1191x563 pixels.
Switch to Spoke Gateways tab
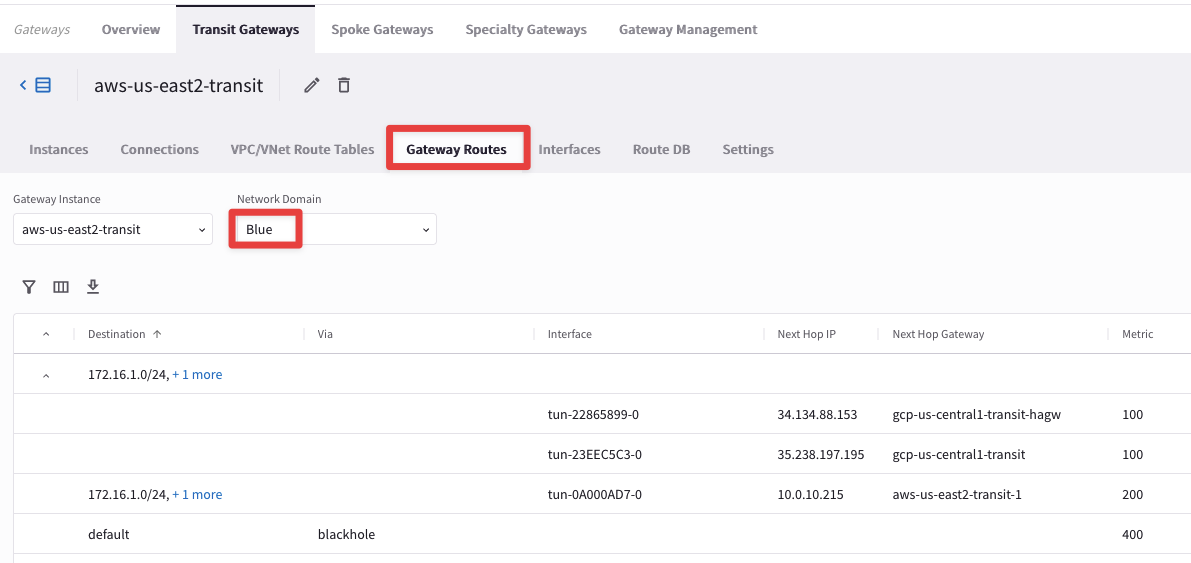[x=382, y=30]
